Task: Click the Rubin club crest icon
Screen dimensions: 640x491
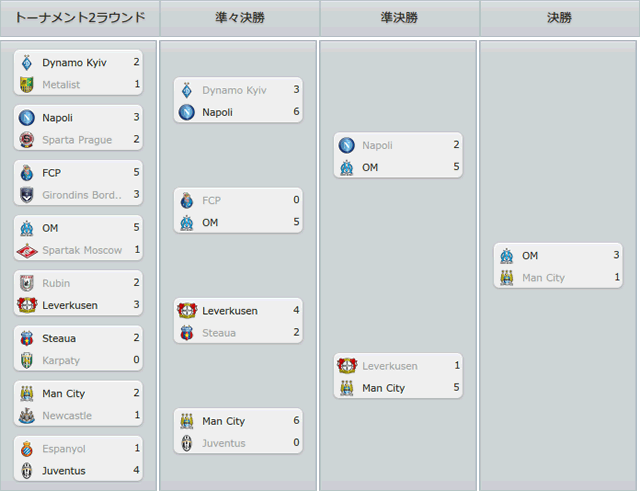Action: click(x=27, y=283)
